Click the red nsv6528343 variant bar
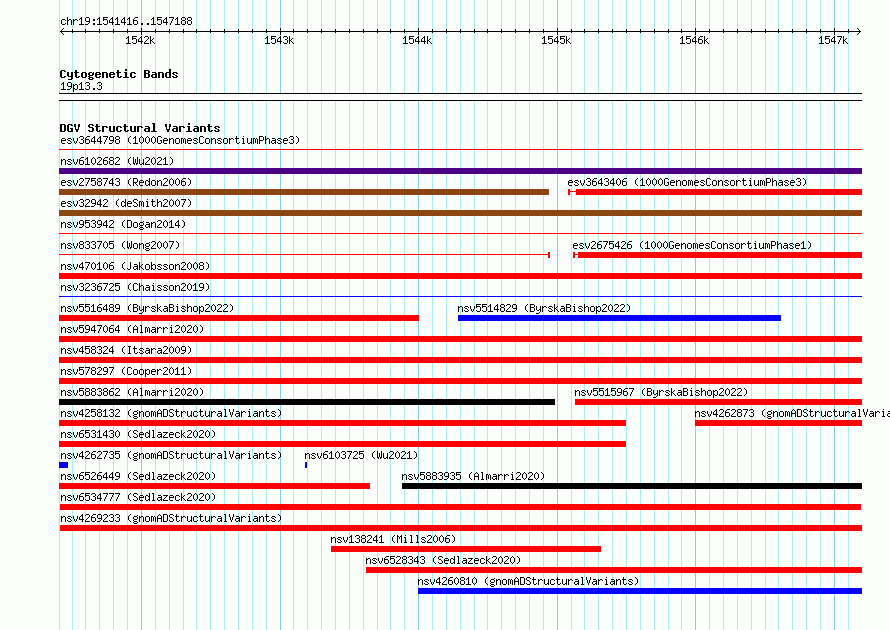Viewport: 890px width, 630px height. tap(614, 570)
